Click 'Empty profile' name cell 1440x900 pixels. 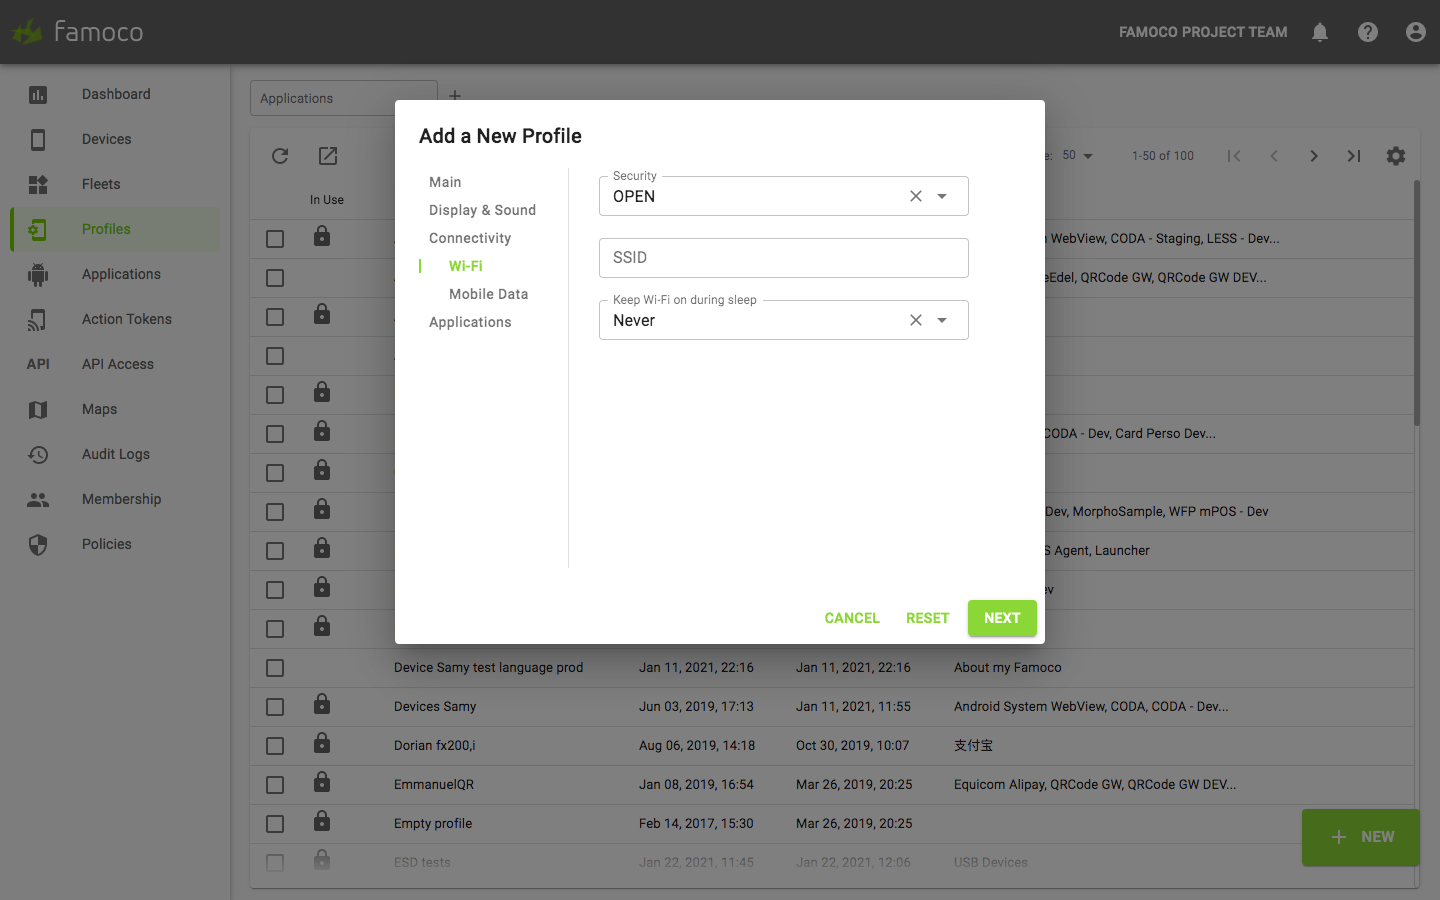pos(433,824)
